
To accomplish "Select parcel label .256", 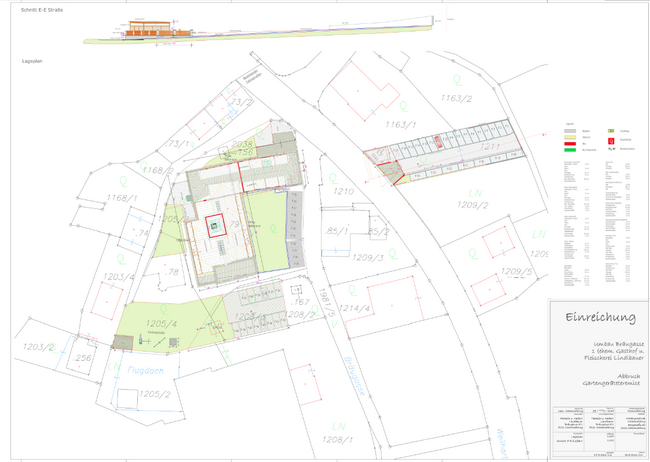I will [x=82, y=357].
